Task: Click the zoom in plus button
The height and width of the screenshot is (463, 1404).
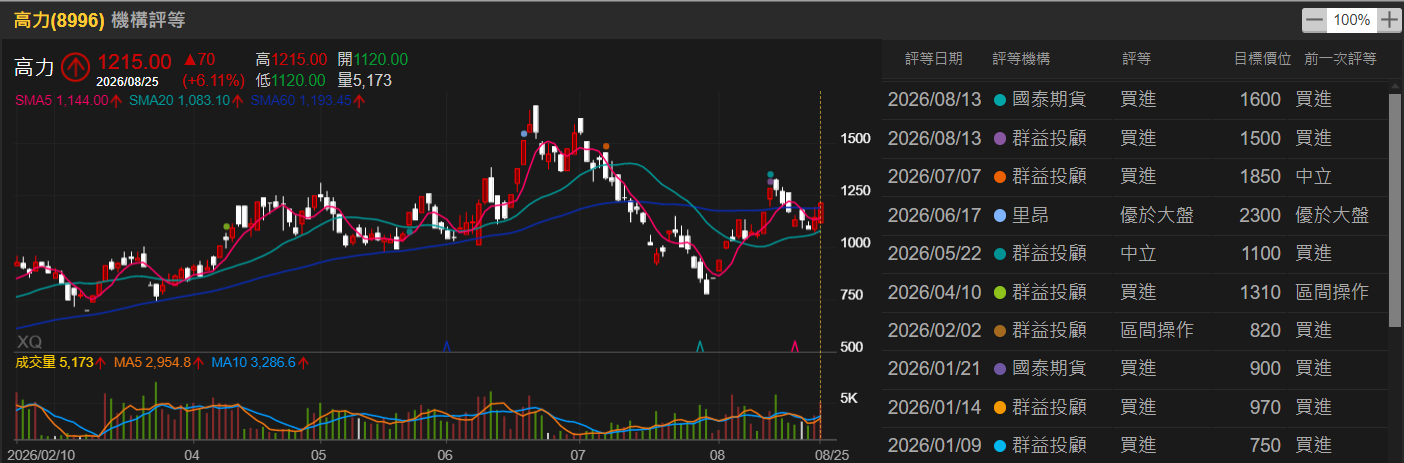Action: [1388, 19]
